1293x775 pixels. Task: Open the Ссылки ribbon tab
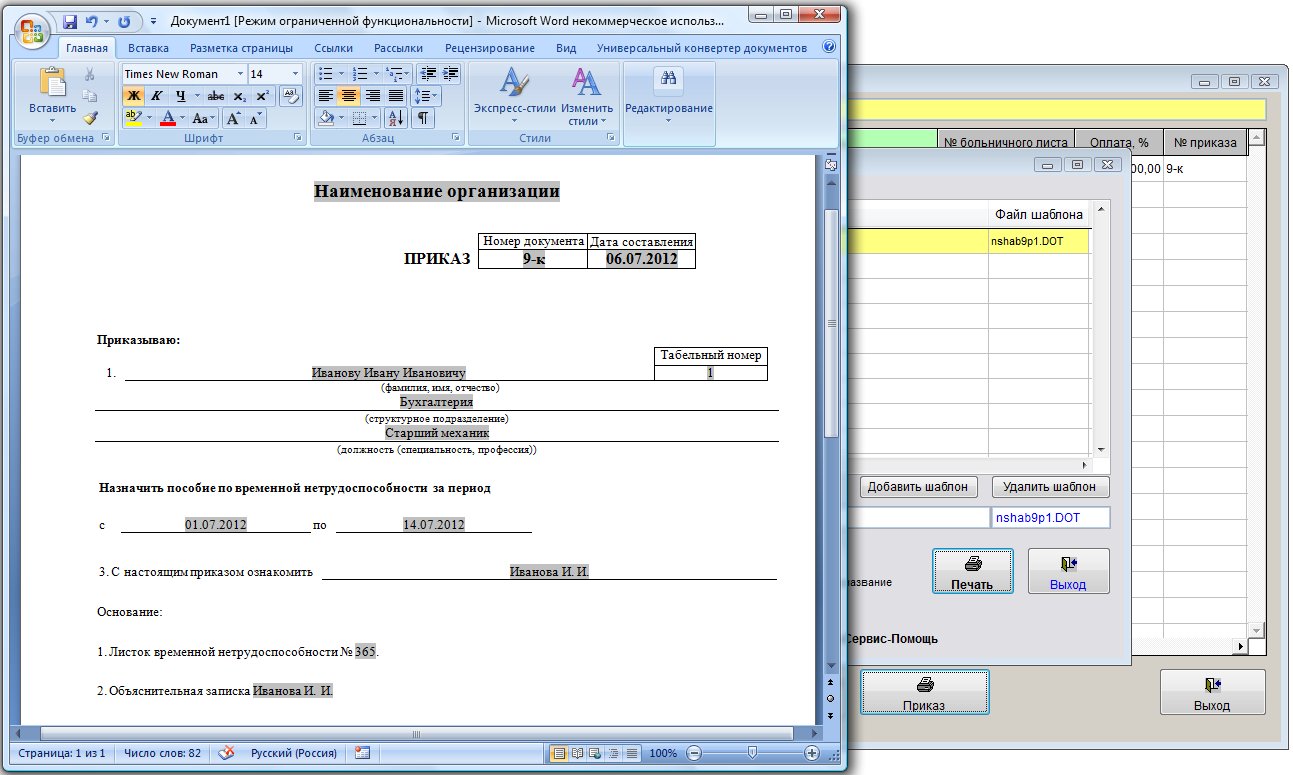pos(333,48)
